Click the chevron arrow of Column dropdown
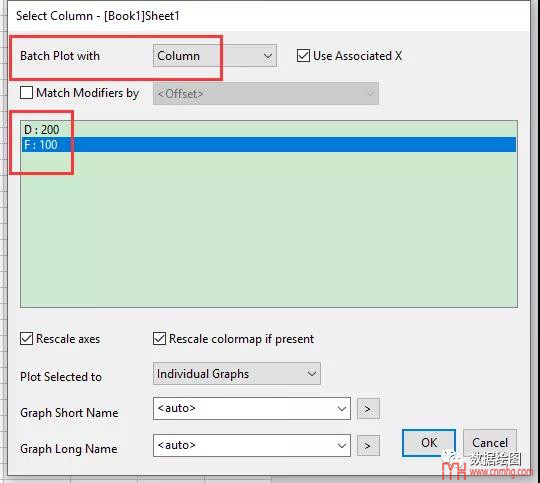Viewport: 540px width, 483px height. (268, 55)
